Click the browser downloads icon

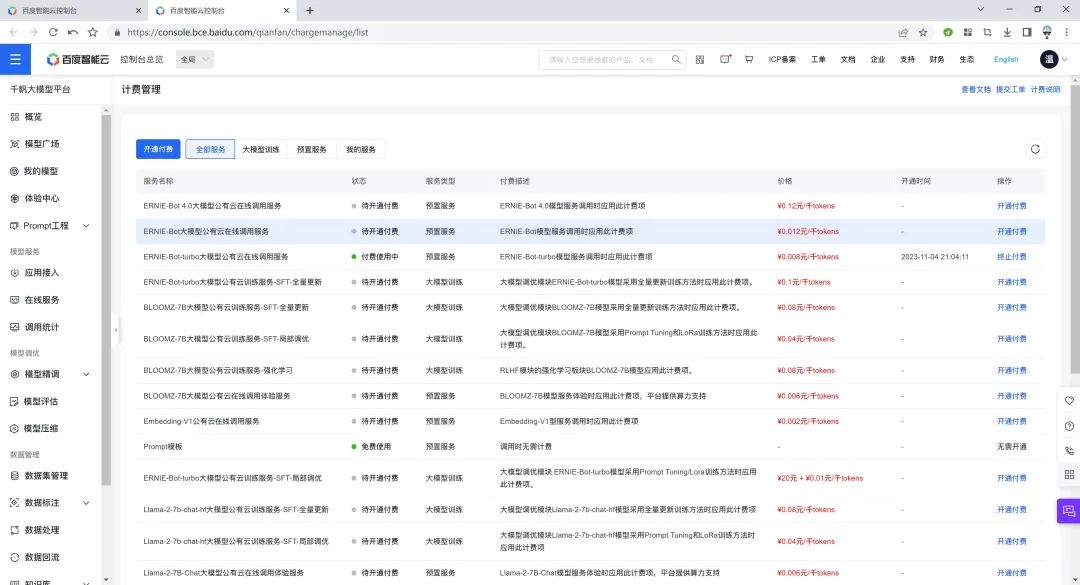(x=1007, y=32)
